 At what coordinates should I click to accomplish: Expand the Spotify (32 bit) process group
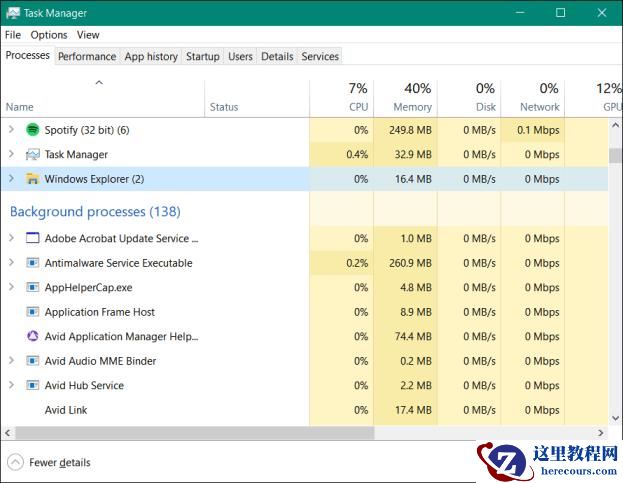tap(12, 129)
